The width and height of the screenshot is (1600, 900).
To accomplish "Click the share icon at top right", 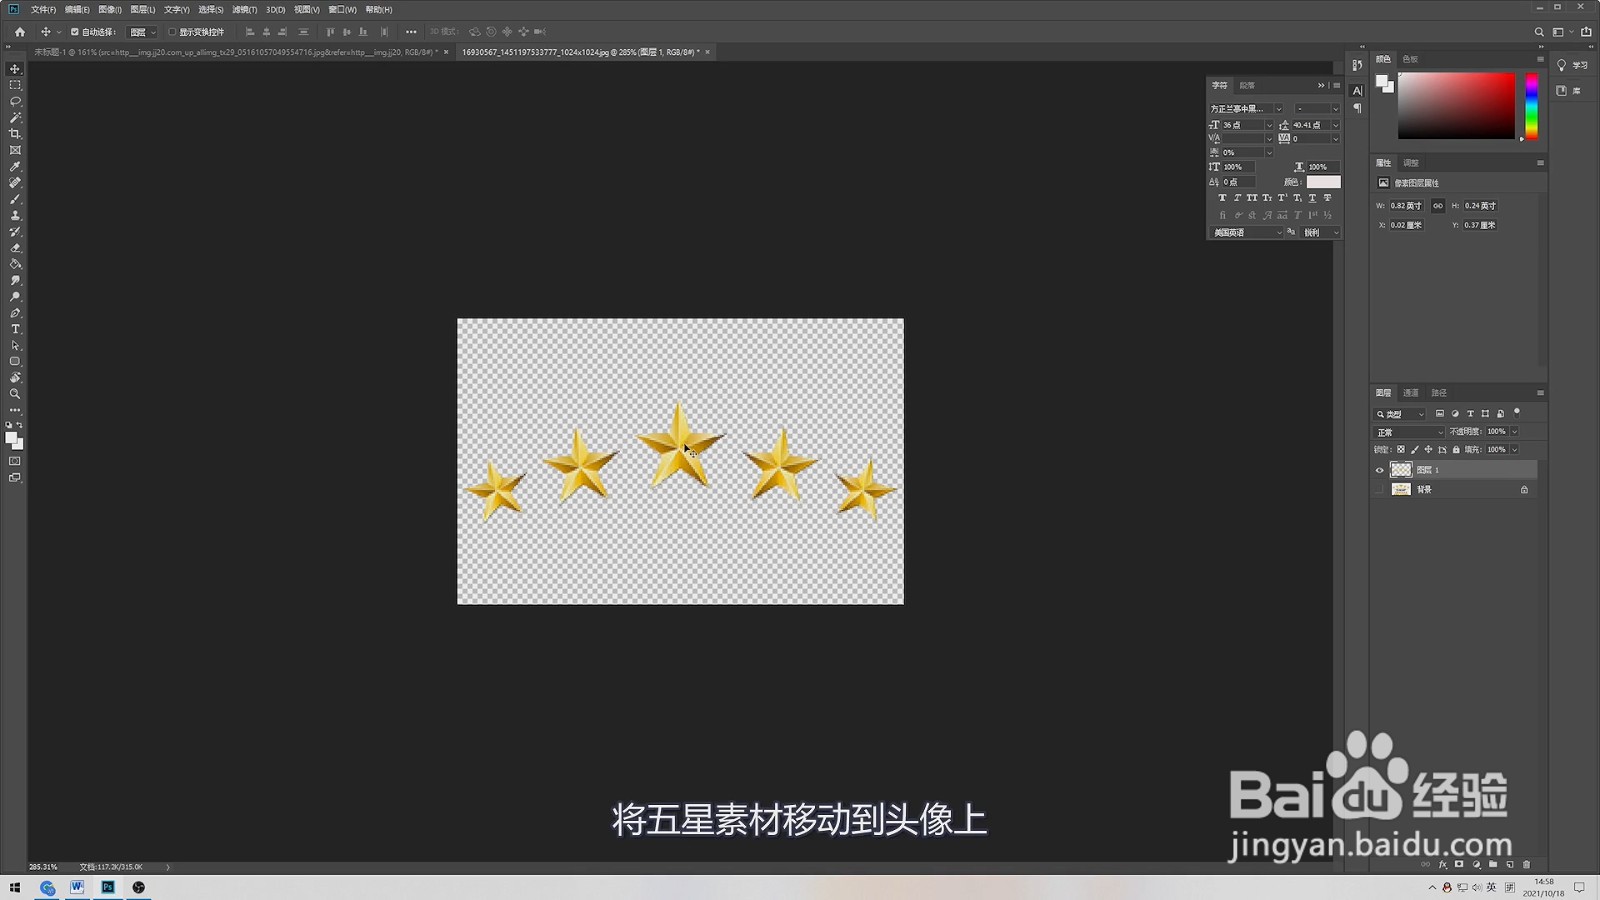I will point(1586,32).
